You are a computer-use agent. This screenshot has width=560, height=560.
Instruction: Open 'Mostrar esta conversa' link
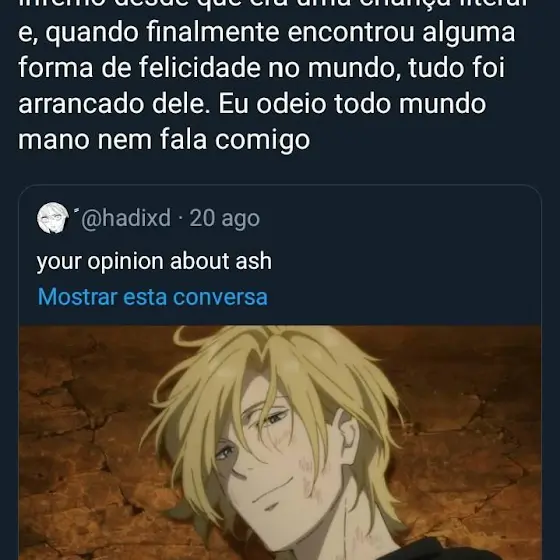coord(152,297)
